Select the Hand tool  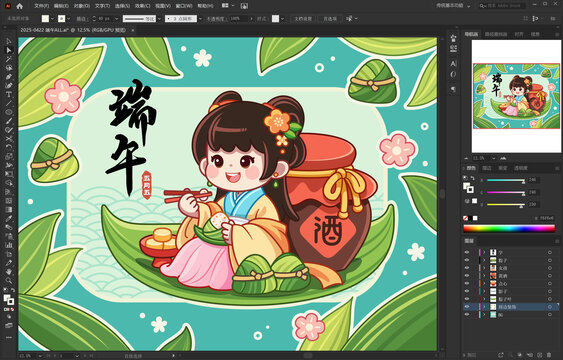tap(9, 272)
